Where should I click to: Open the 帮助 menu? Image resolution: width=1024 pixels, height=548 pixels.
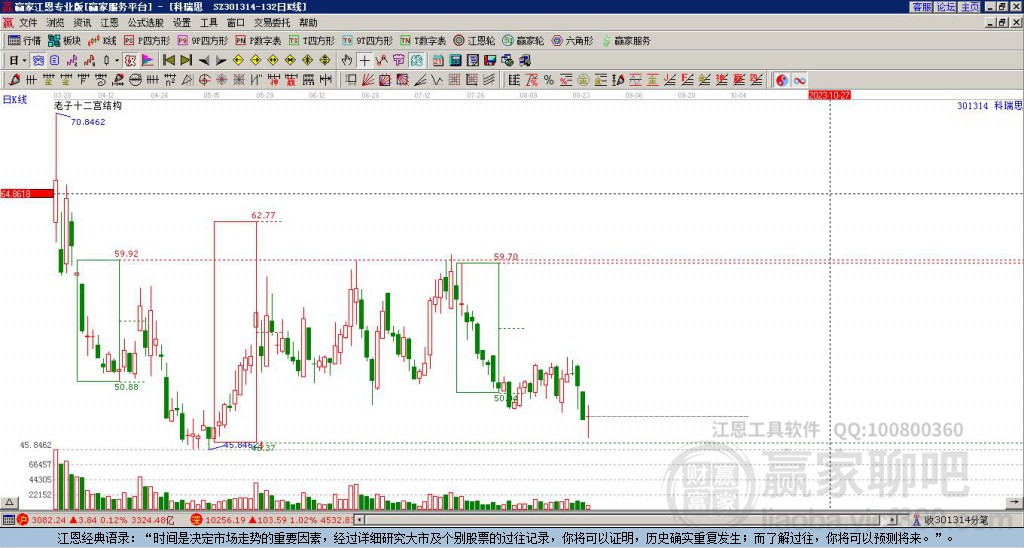308,23
